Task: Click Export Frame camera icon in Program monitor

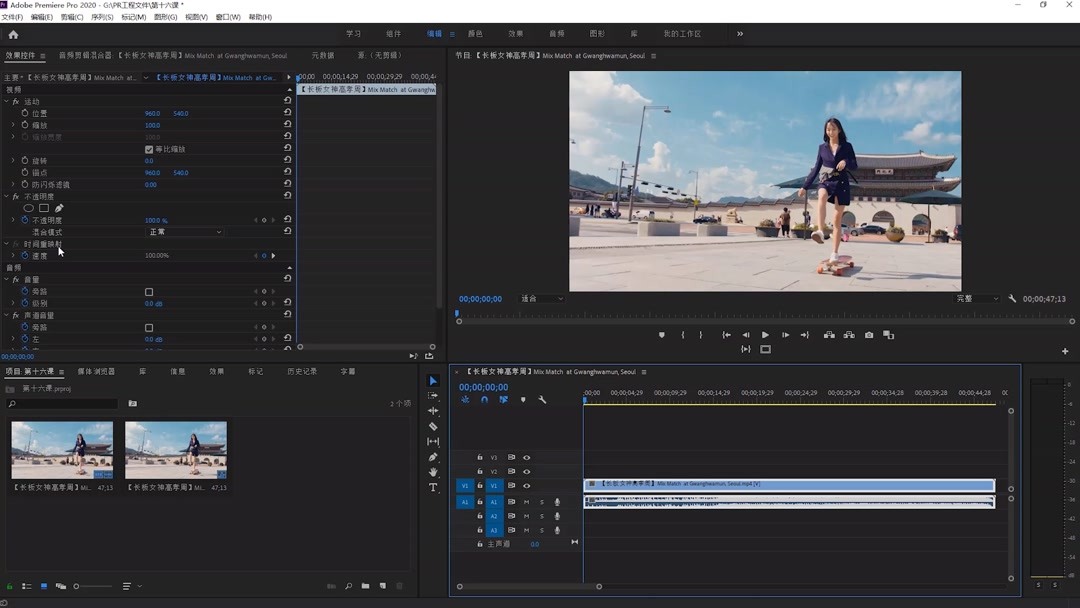Action: click(869, 335)
